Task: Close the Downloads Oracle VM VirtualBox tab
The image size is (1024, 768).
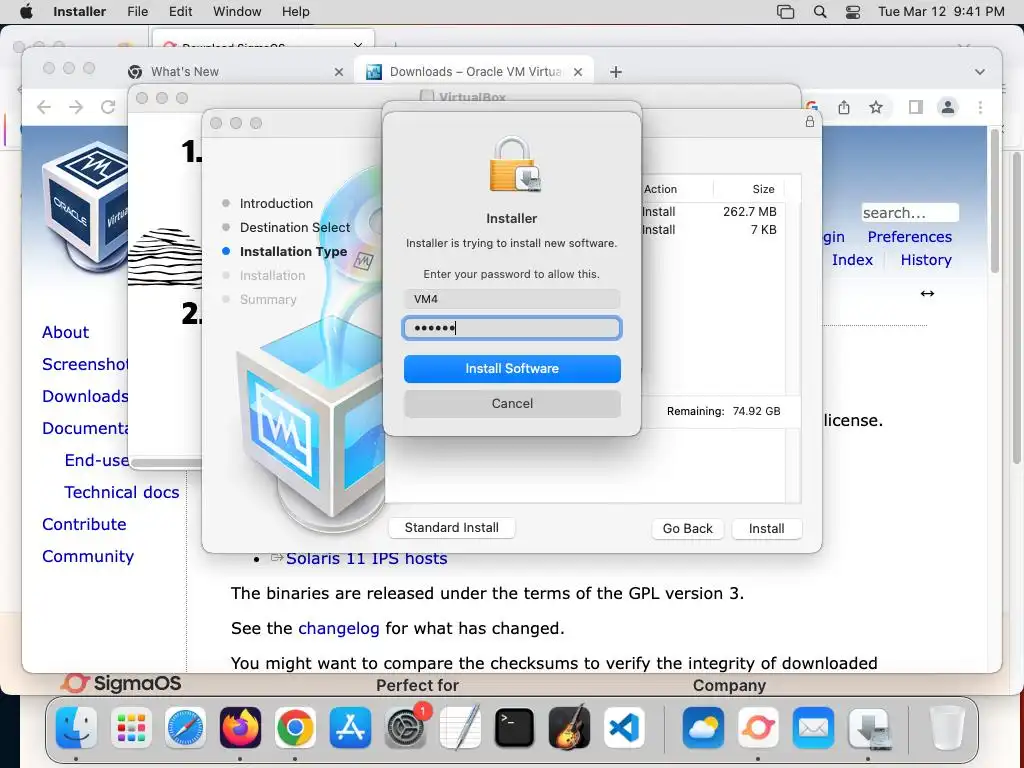Action: point(578,72)
